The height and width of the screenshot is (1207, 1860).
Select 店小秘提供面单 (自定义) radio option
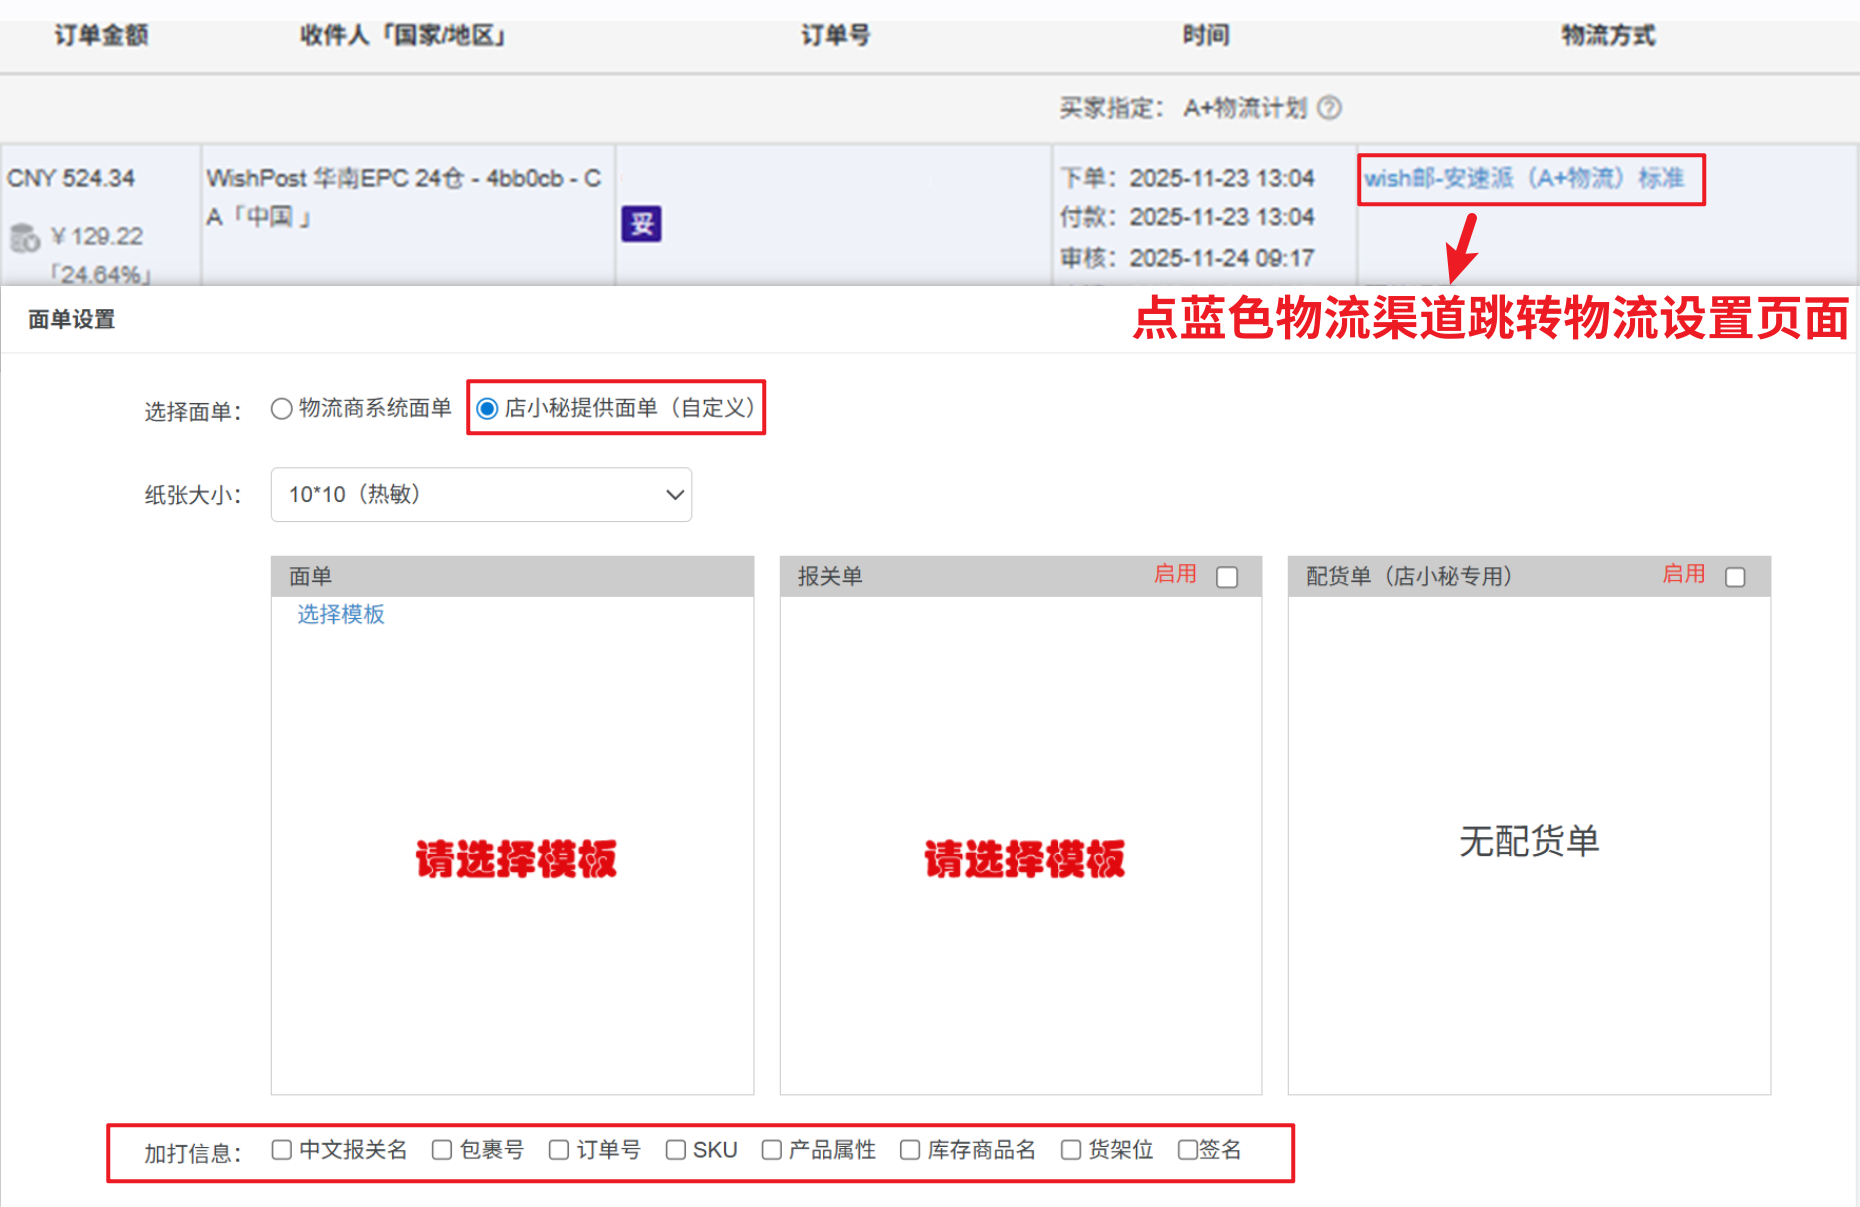(x=487, y=409)
